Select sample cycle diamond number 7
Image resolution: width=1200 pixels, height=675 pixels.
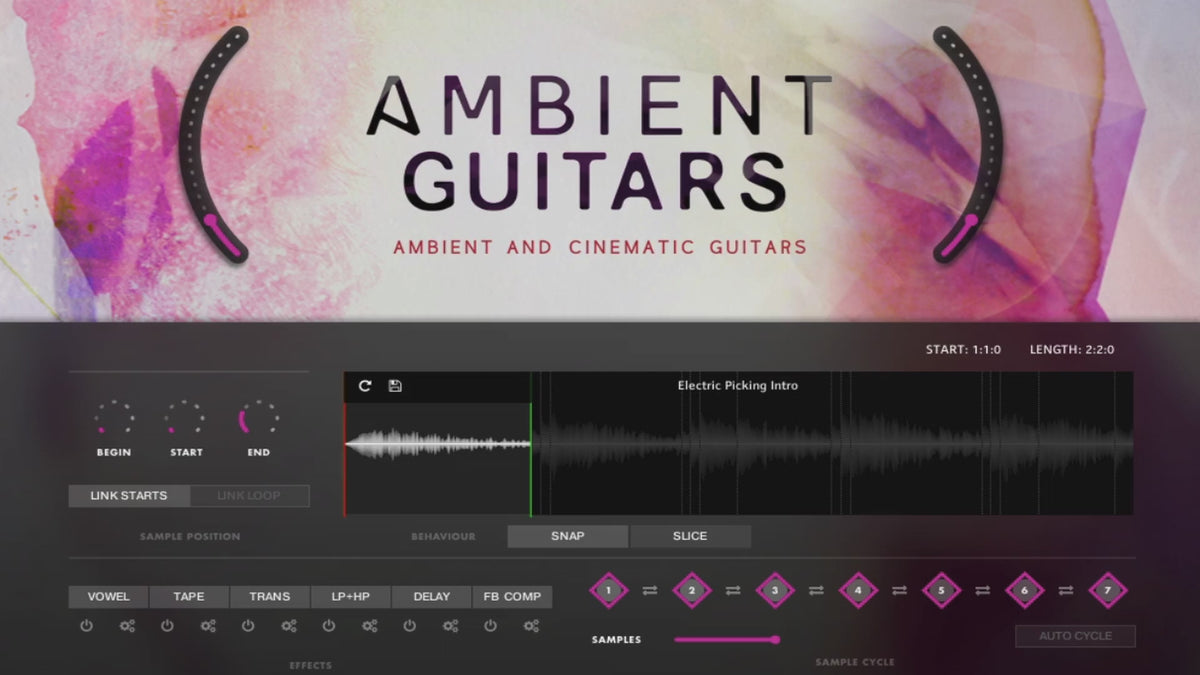(x=1107, y=590)
